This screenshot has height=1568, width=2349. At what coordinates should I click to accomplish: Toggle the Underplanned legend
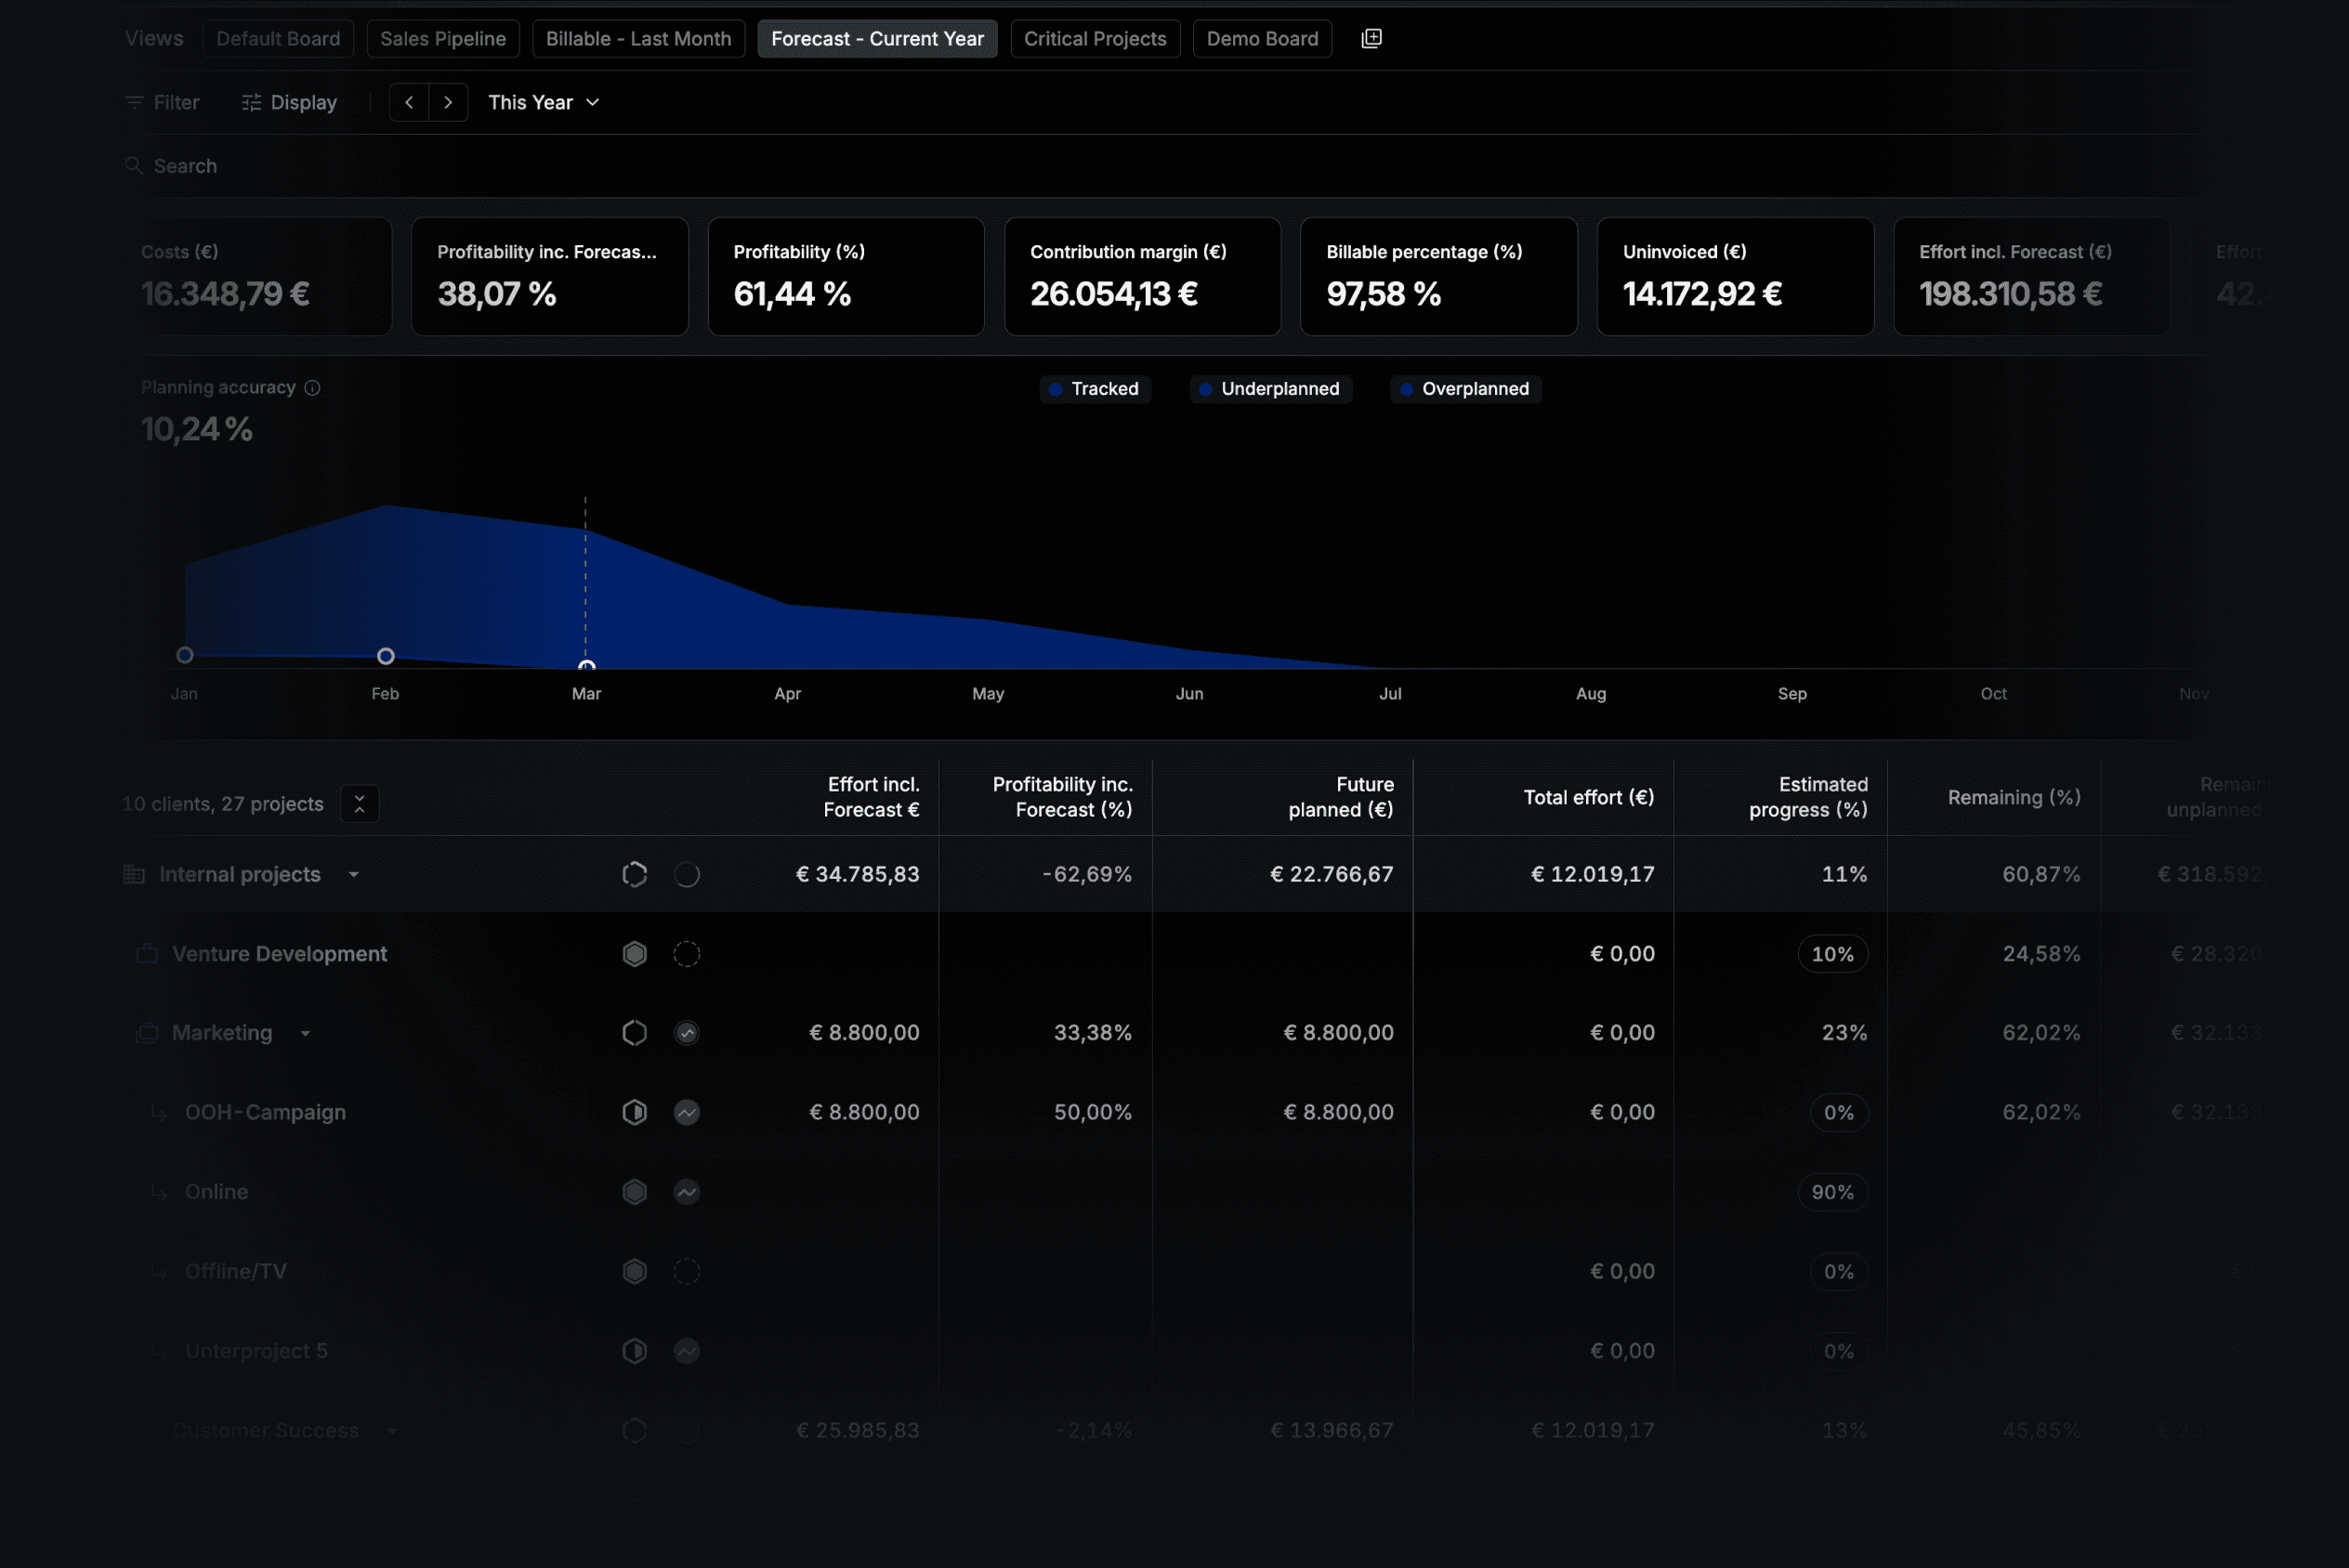[1270, 389]
